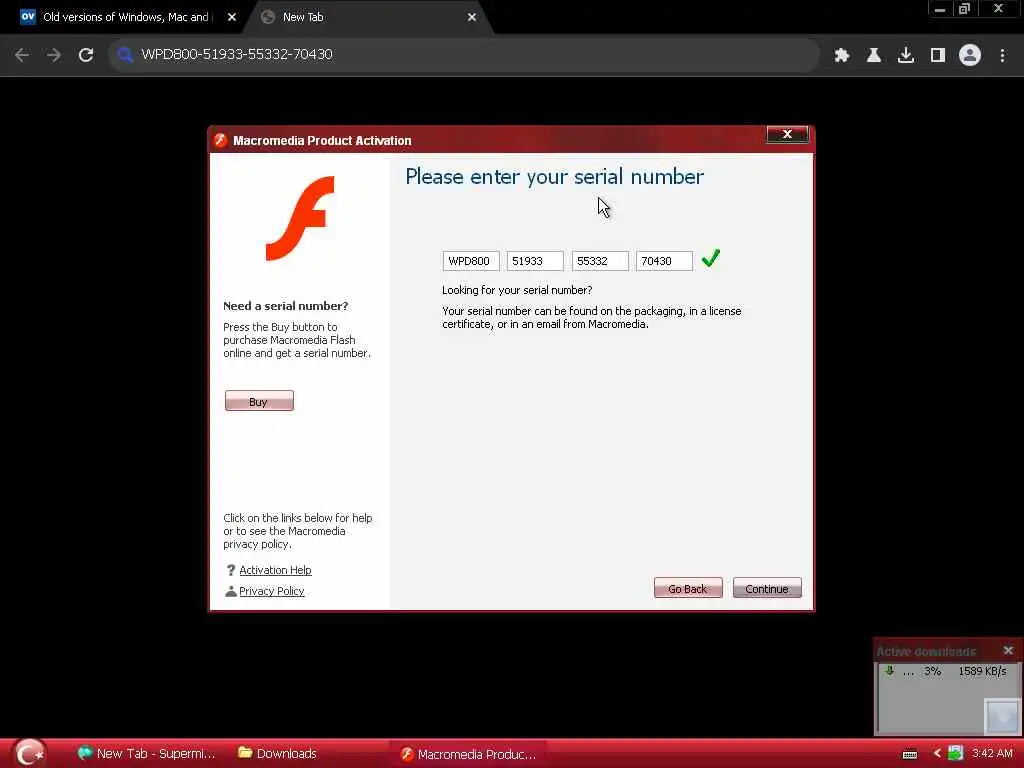Click the green download manager tray icon

[x=955, y=753]
